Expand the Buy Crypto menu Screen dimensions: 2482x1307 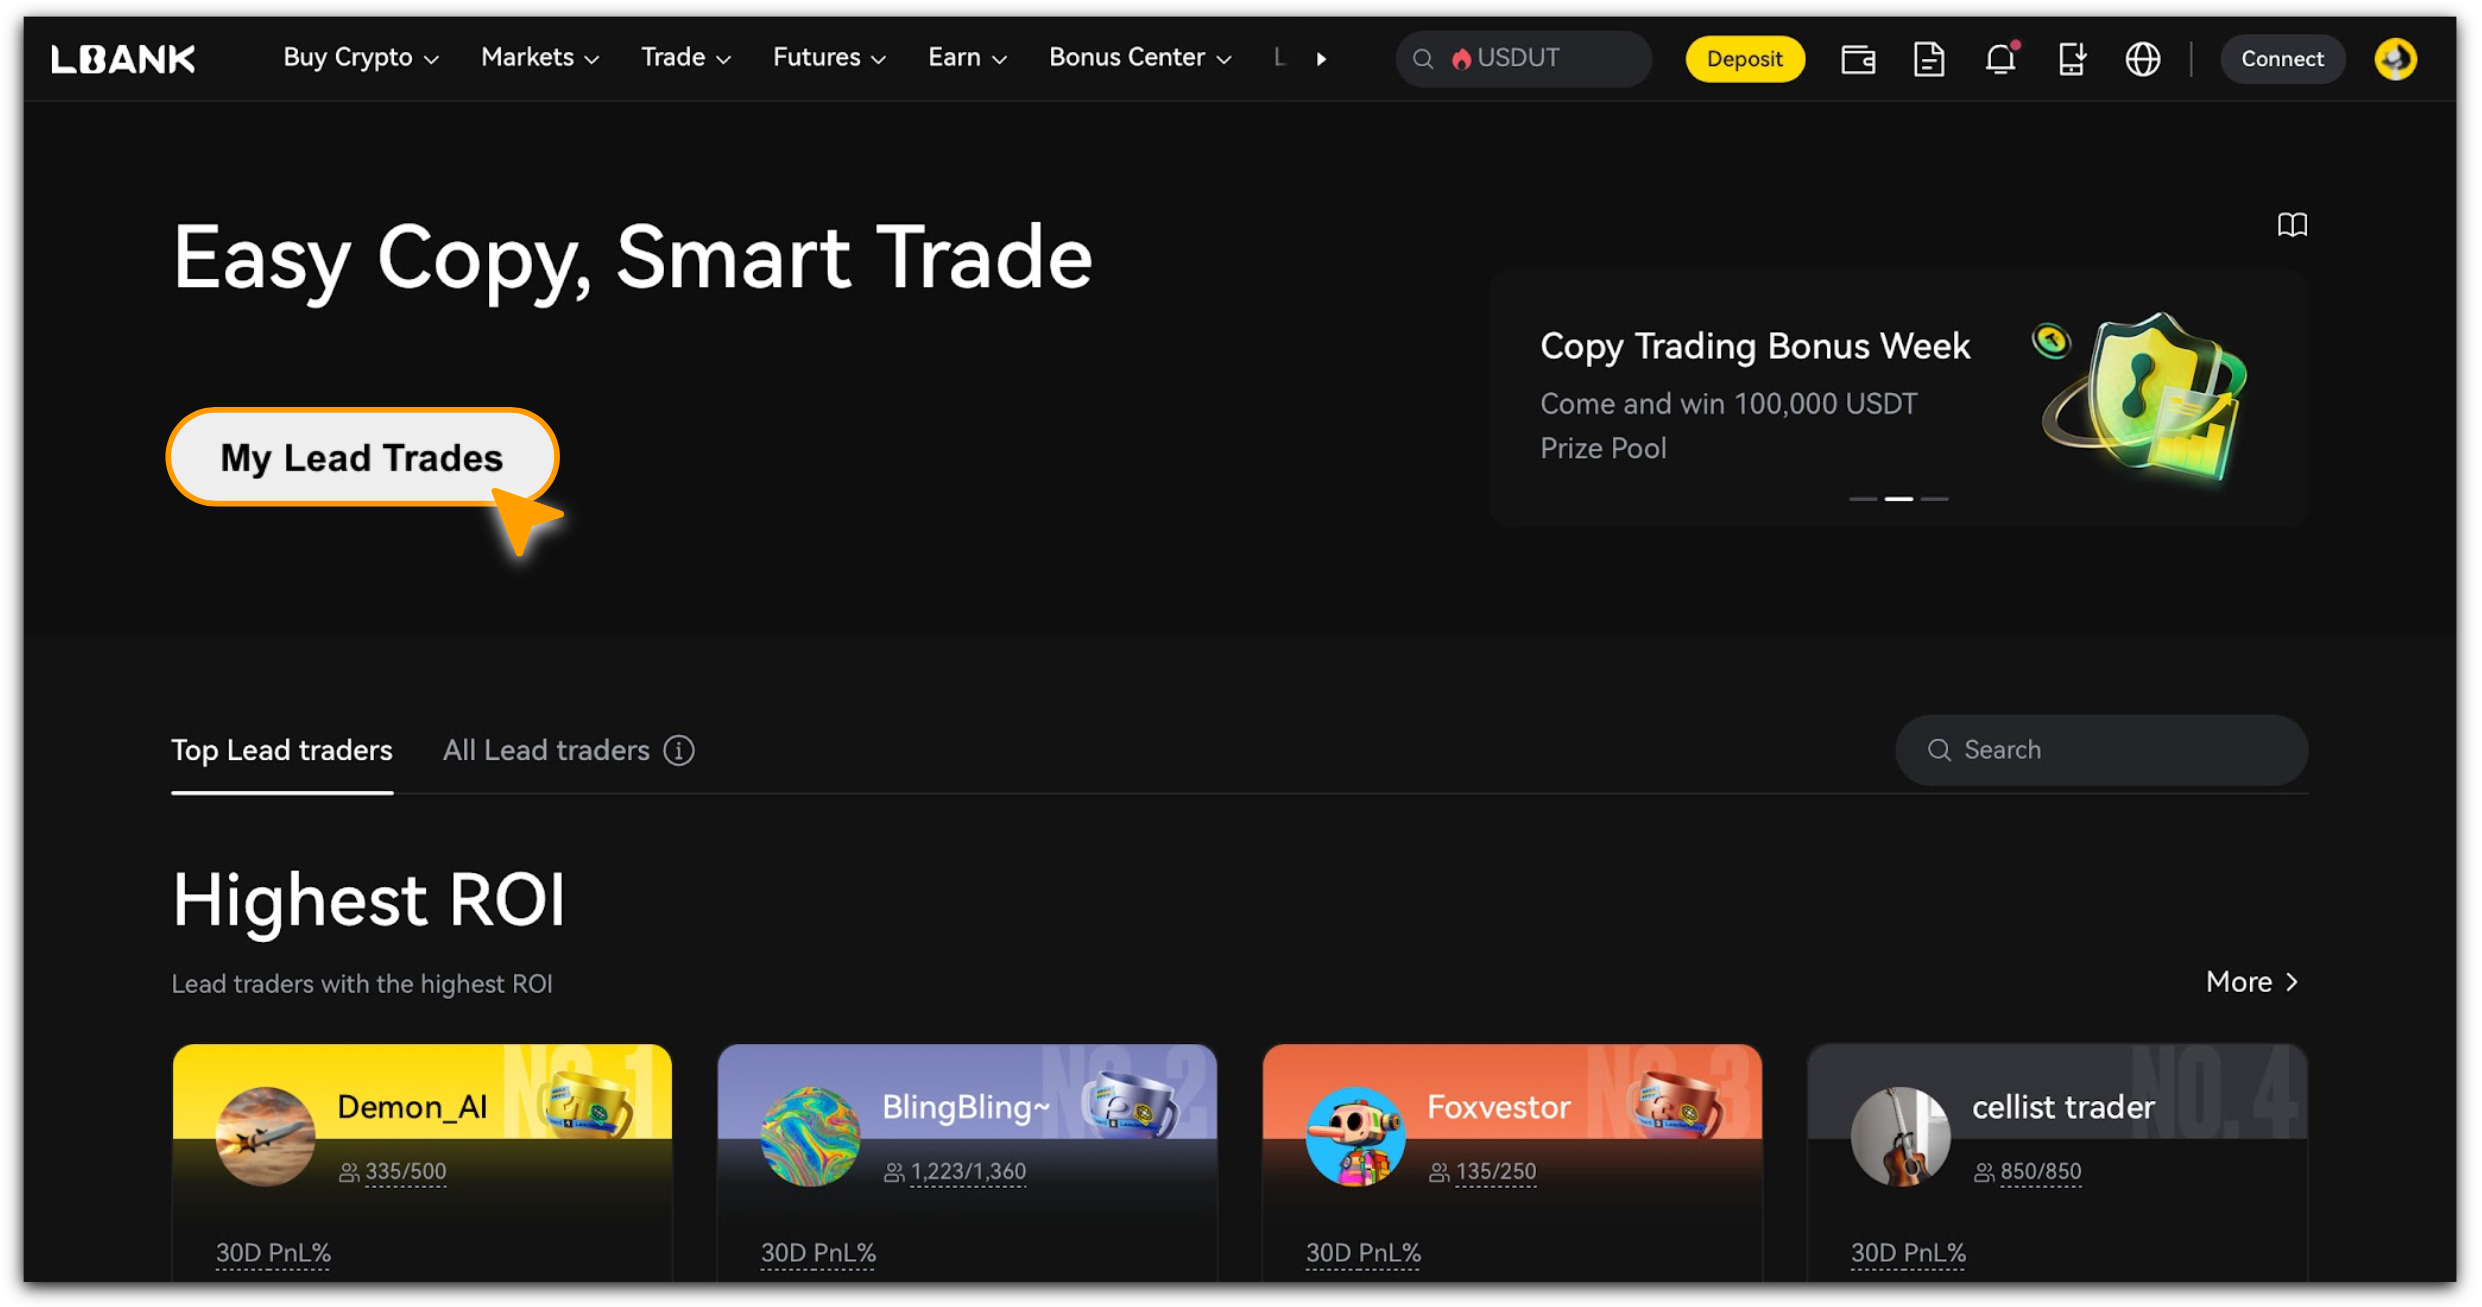tap(360, 58)
